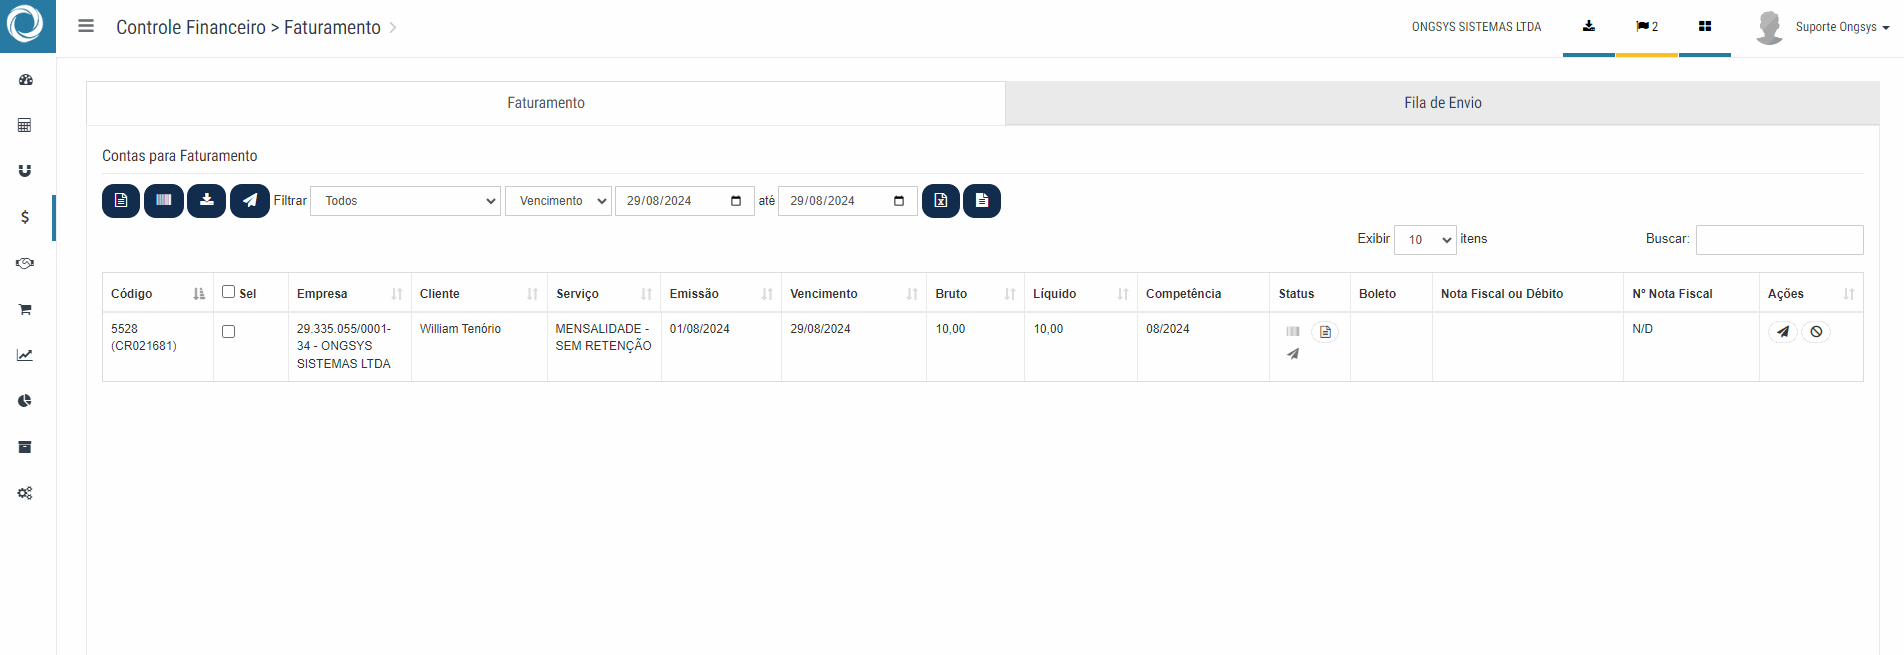Screen dimensions: 1904x655
Task: Open the calendar picker of the end date field
Action: (x=899, y=201)
